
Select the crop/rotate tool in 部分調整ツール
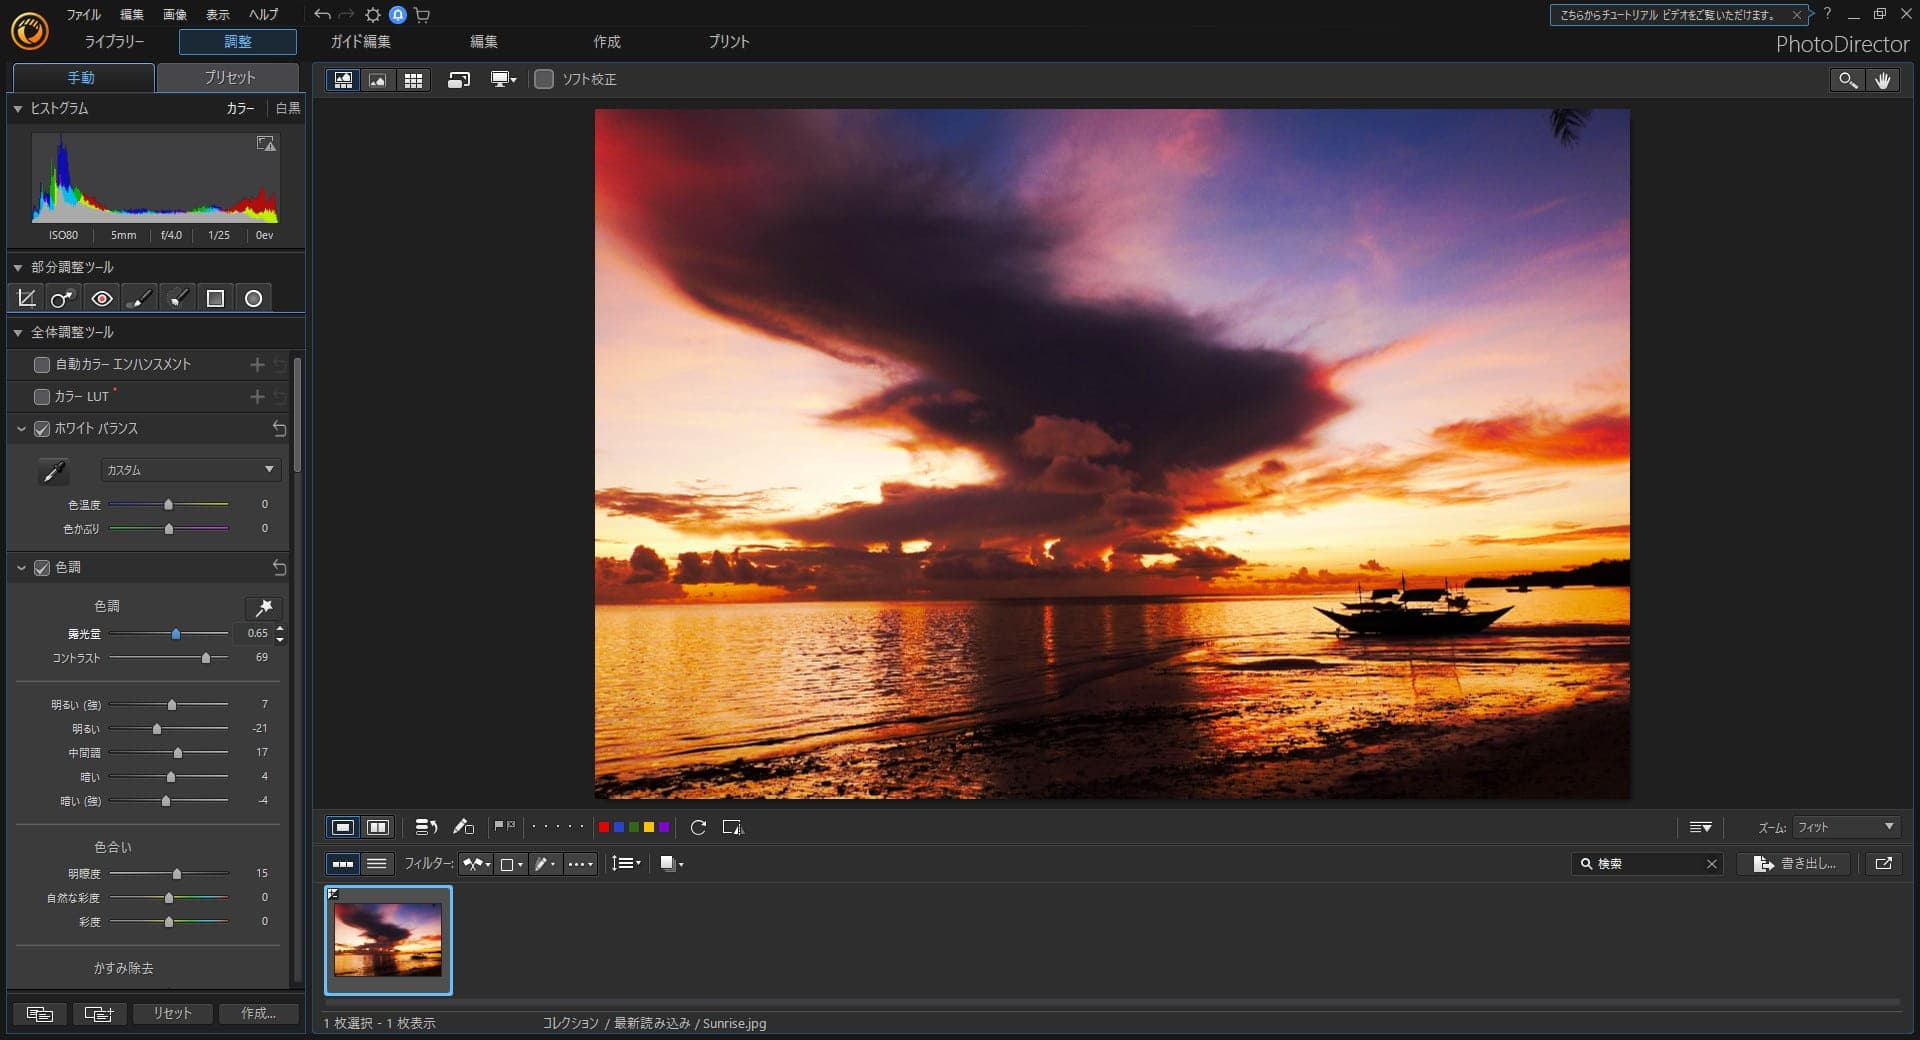(x=26, y=298)
